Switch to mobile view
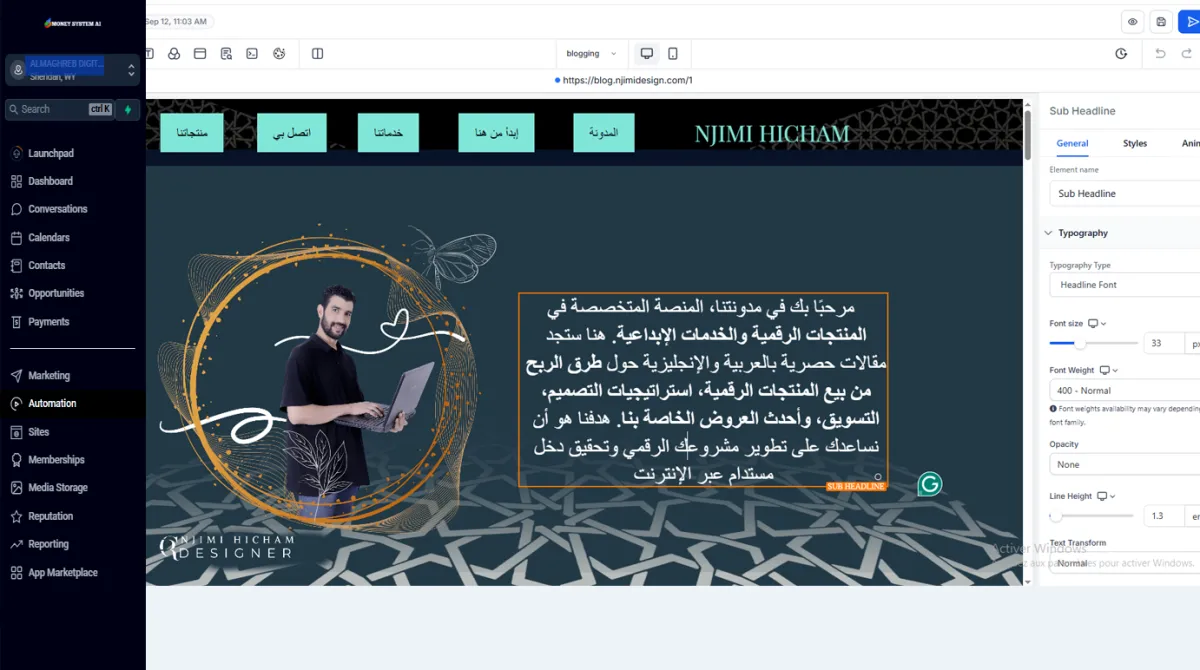 673,53
